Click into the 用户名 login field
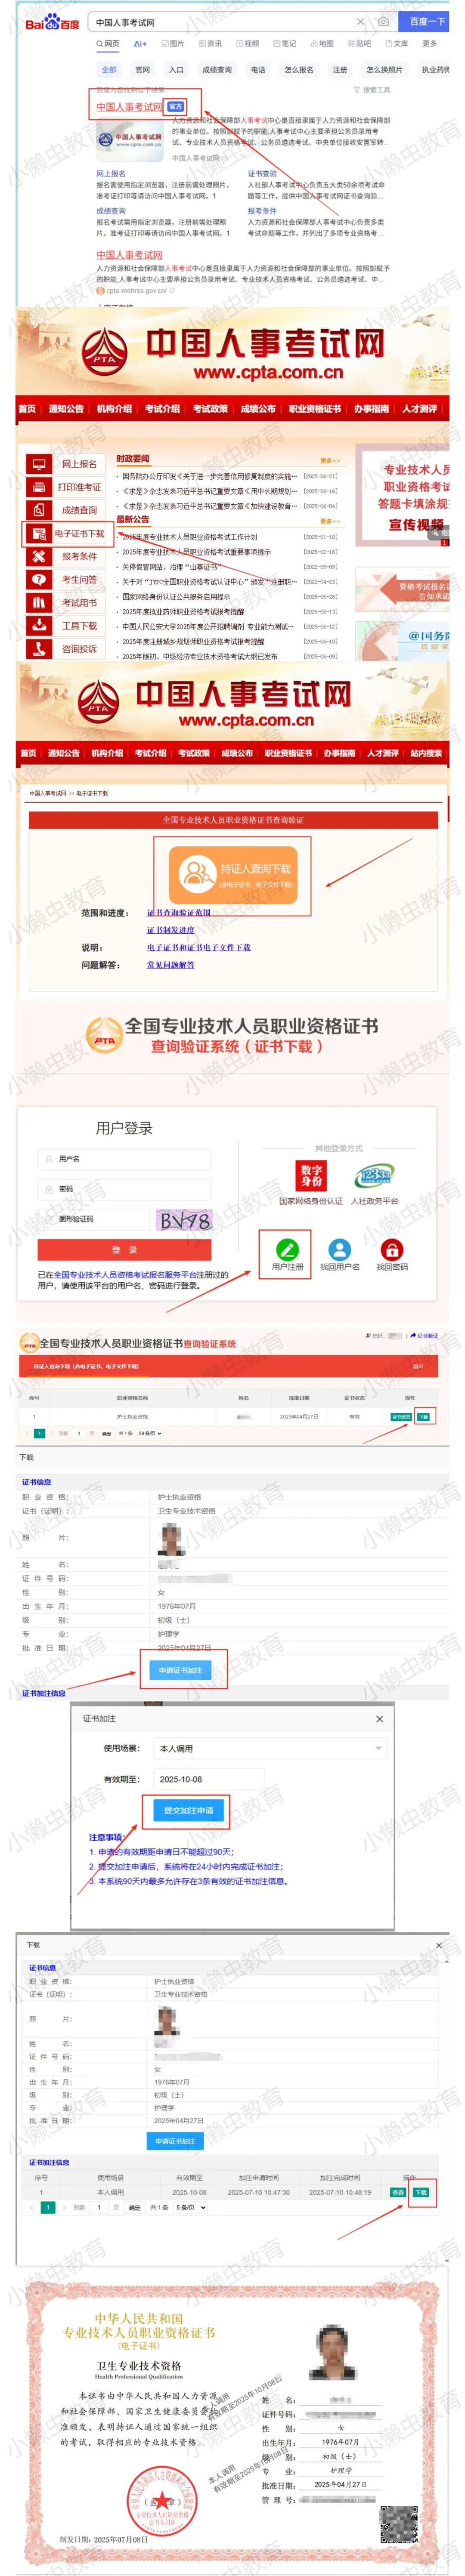The image size is (465, 2576). pos(125,1159)
